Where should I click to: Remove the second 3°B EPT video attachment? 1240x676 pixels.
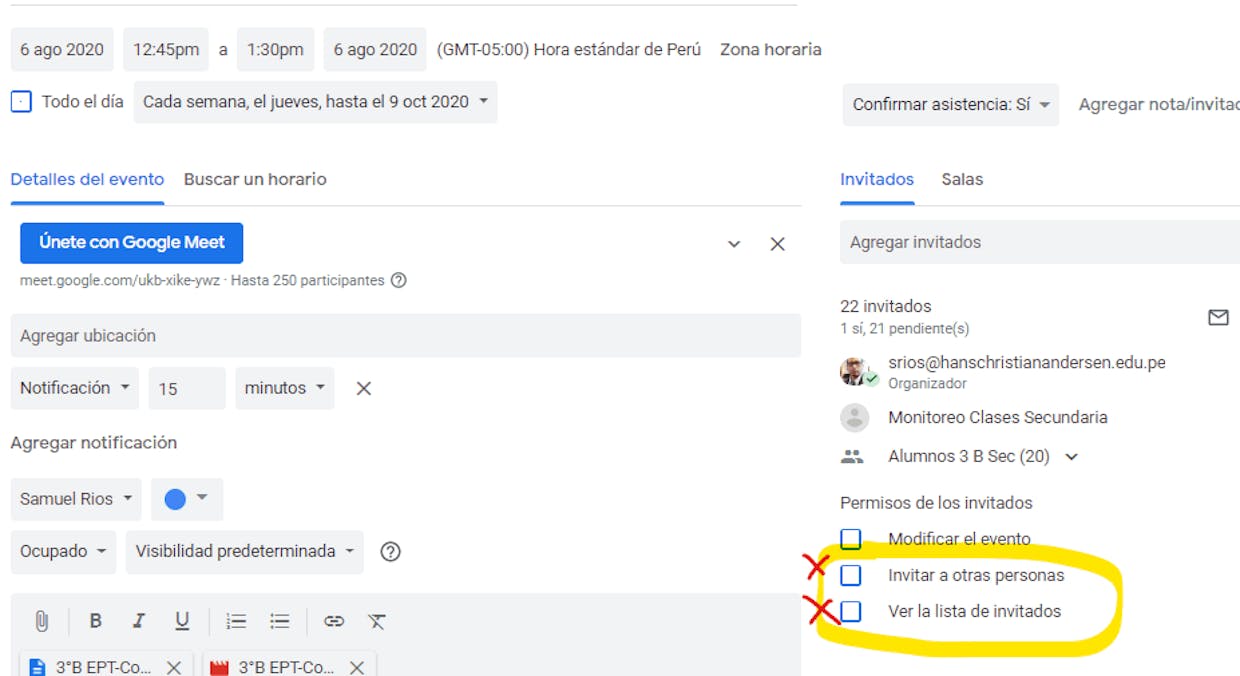(356, 667)
